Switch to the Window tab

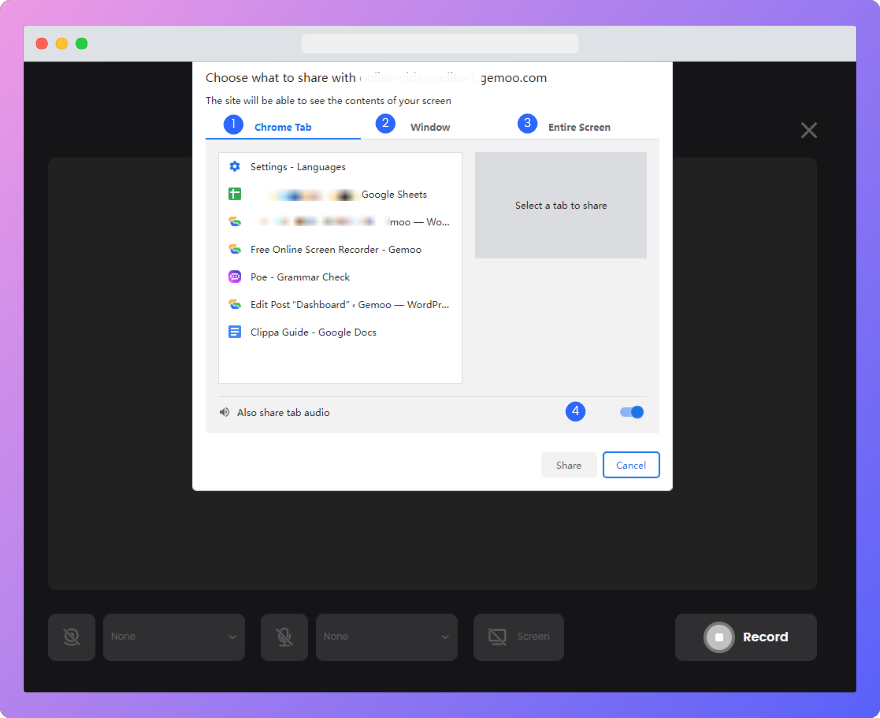(430, 127)
